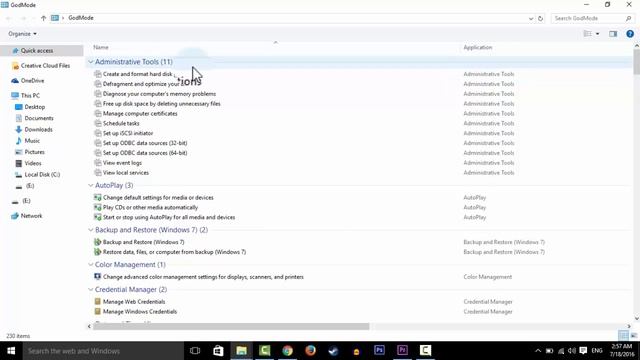Toggle the preview pane icon

pos(613,34)
